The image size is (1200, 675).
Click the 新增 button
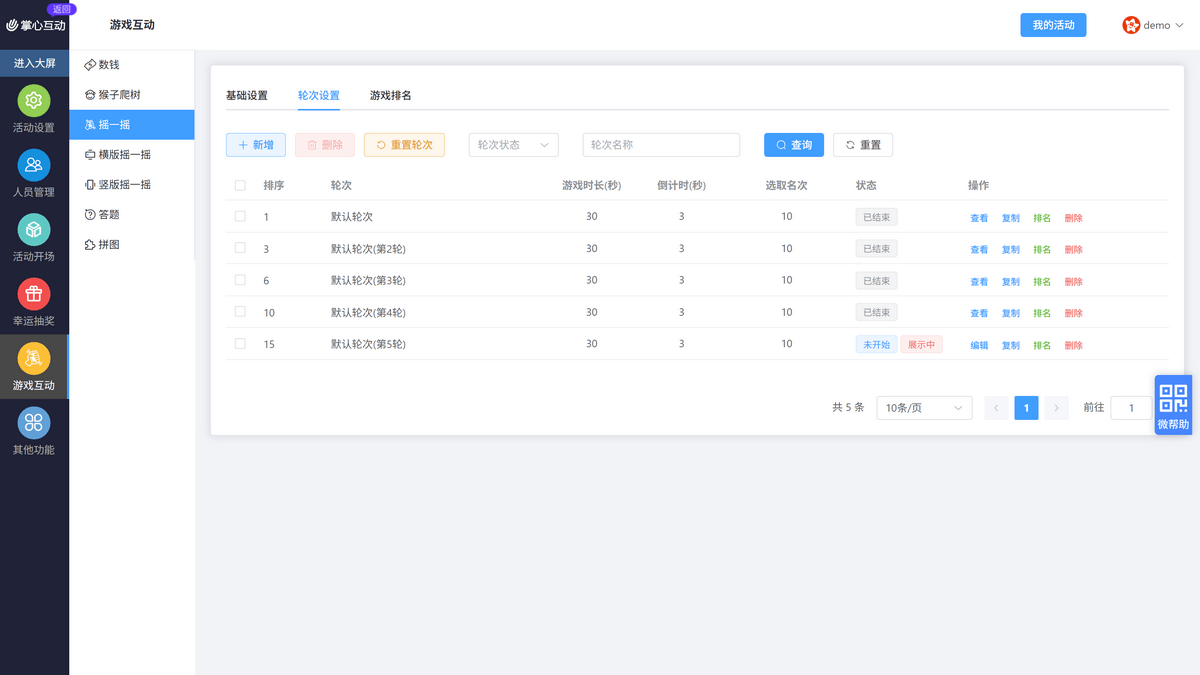point(256,145)
